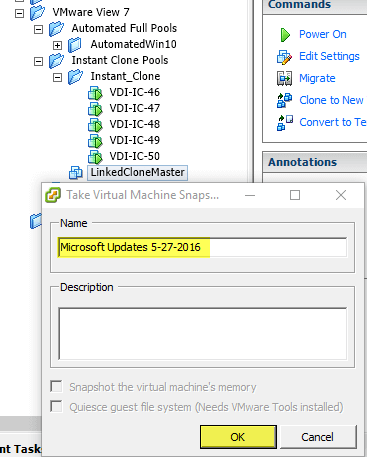The image size is (367, 457).
Task: Click the Migrate link
Action: [317, 78]
